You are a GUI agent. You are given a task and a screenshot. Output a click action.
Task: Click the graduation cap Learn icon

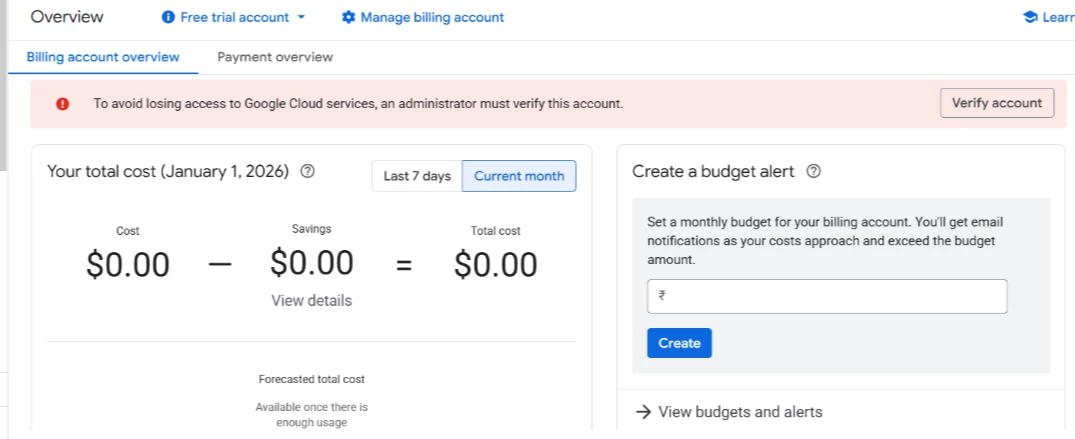1030,17
